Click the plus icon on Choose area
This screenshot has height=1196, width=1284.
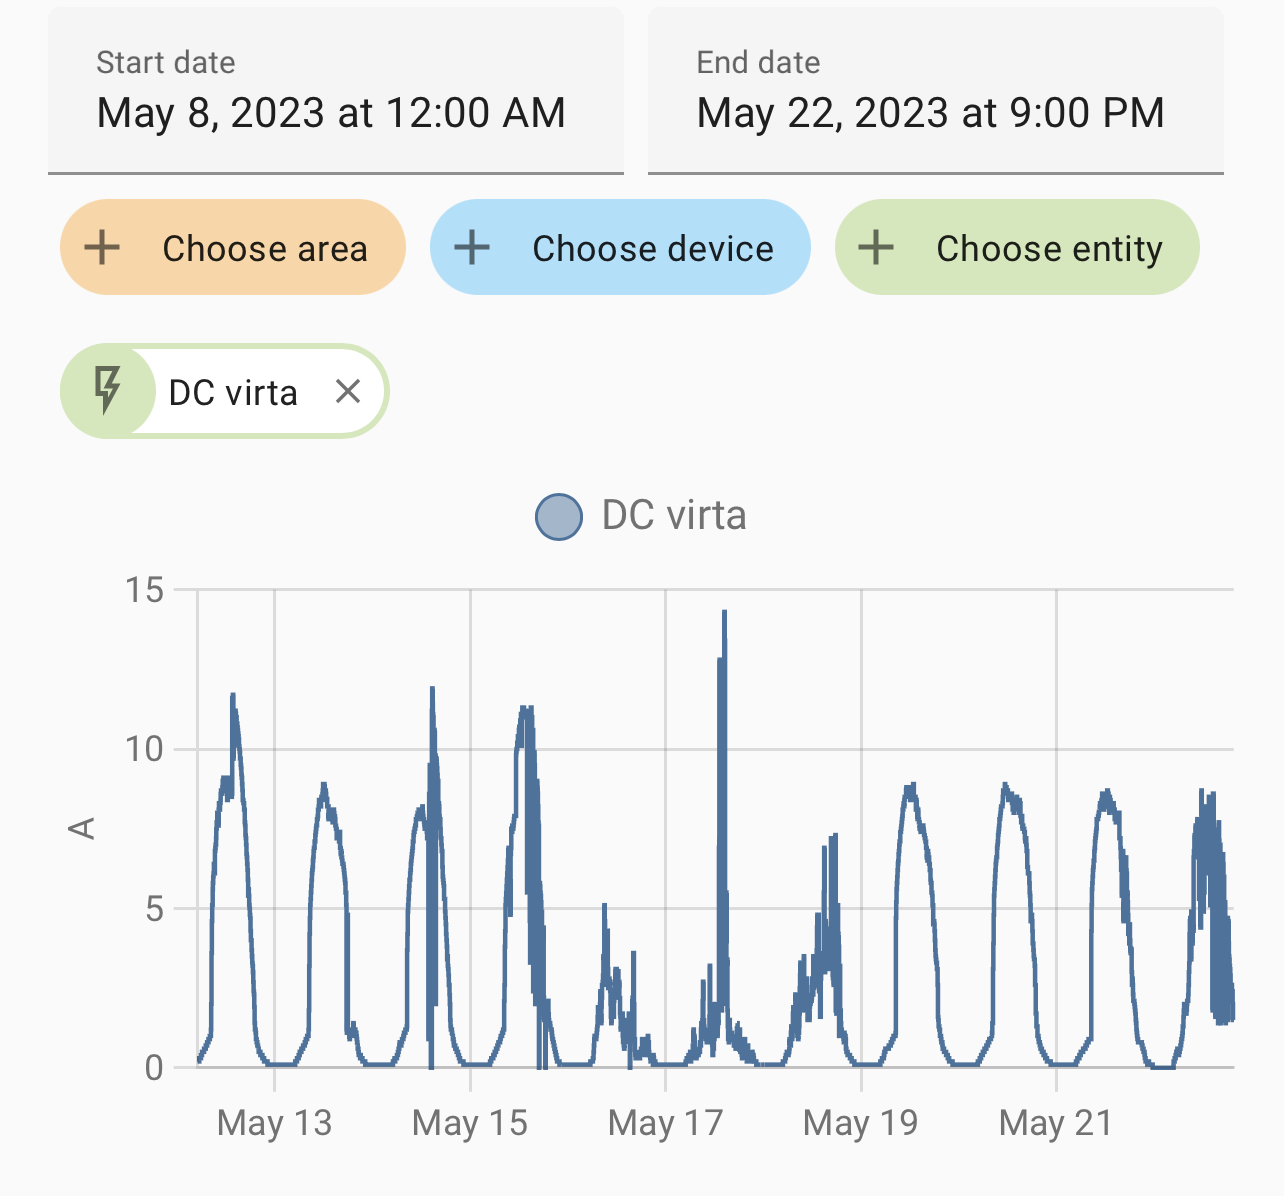102,248
